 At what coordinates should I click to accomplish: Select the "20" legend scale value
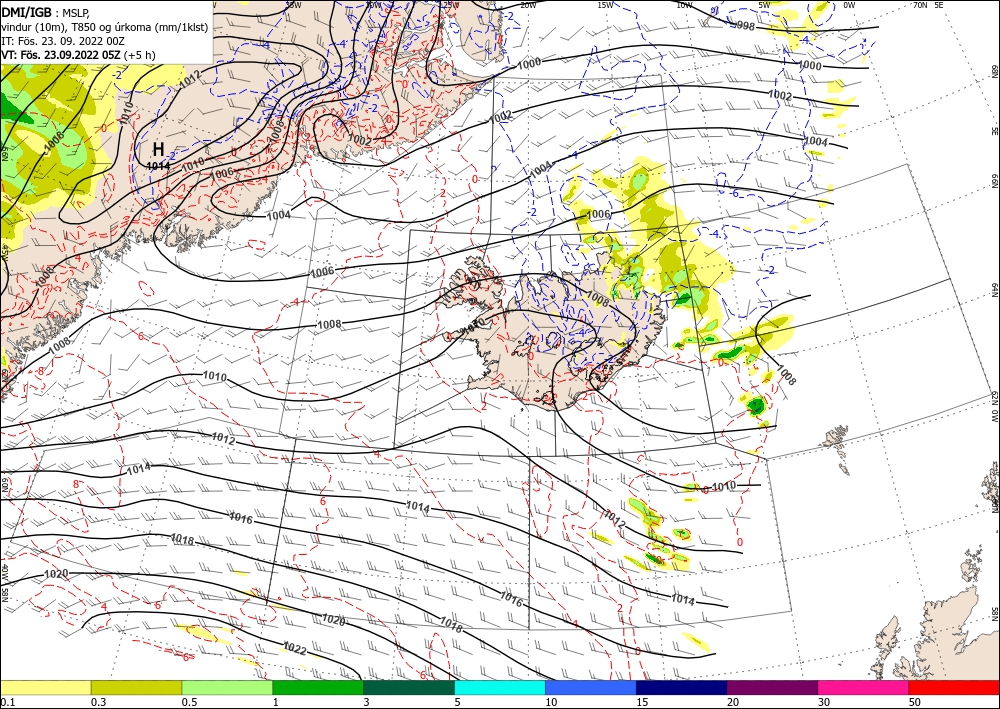pos(733,702)
